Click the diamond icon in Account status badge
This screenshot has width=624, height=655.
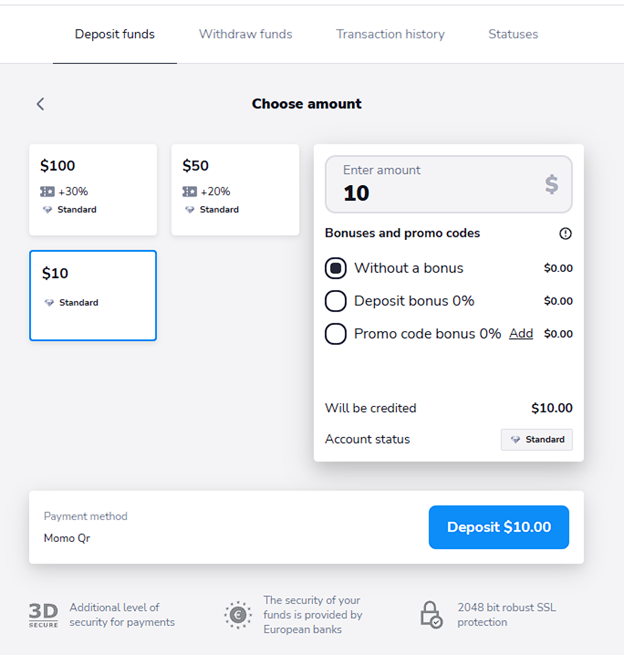515,439
